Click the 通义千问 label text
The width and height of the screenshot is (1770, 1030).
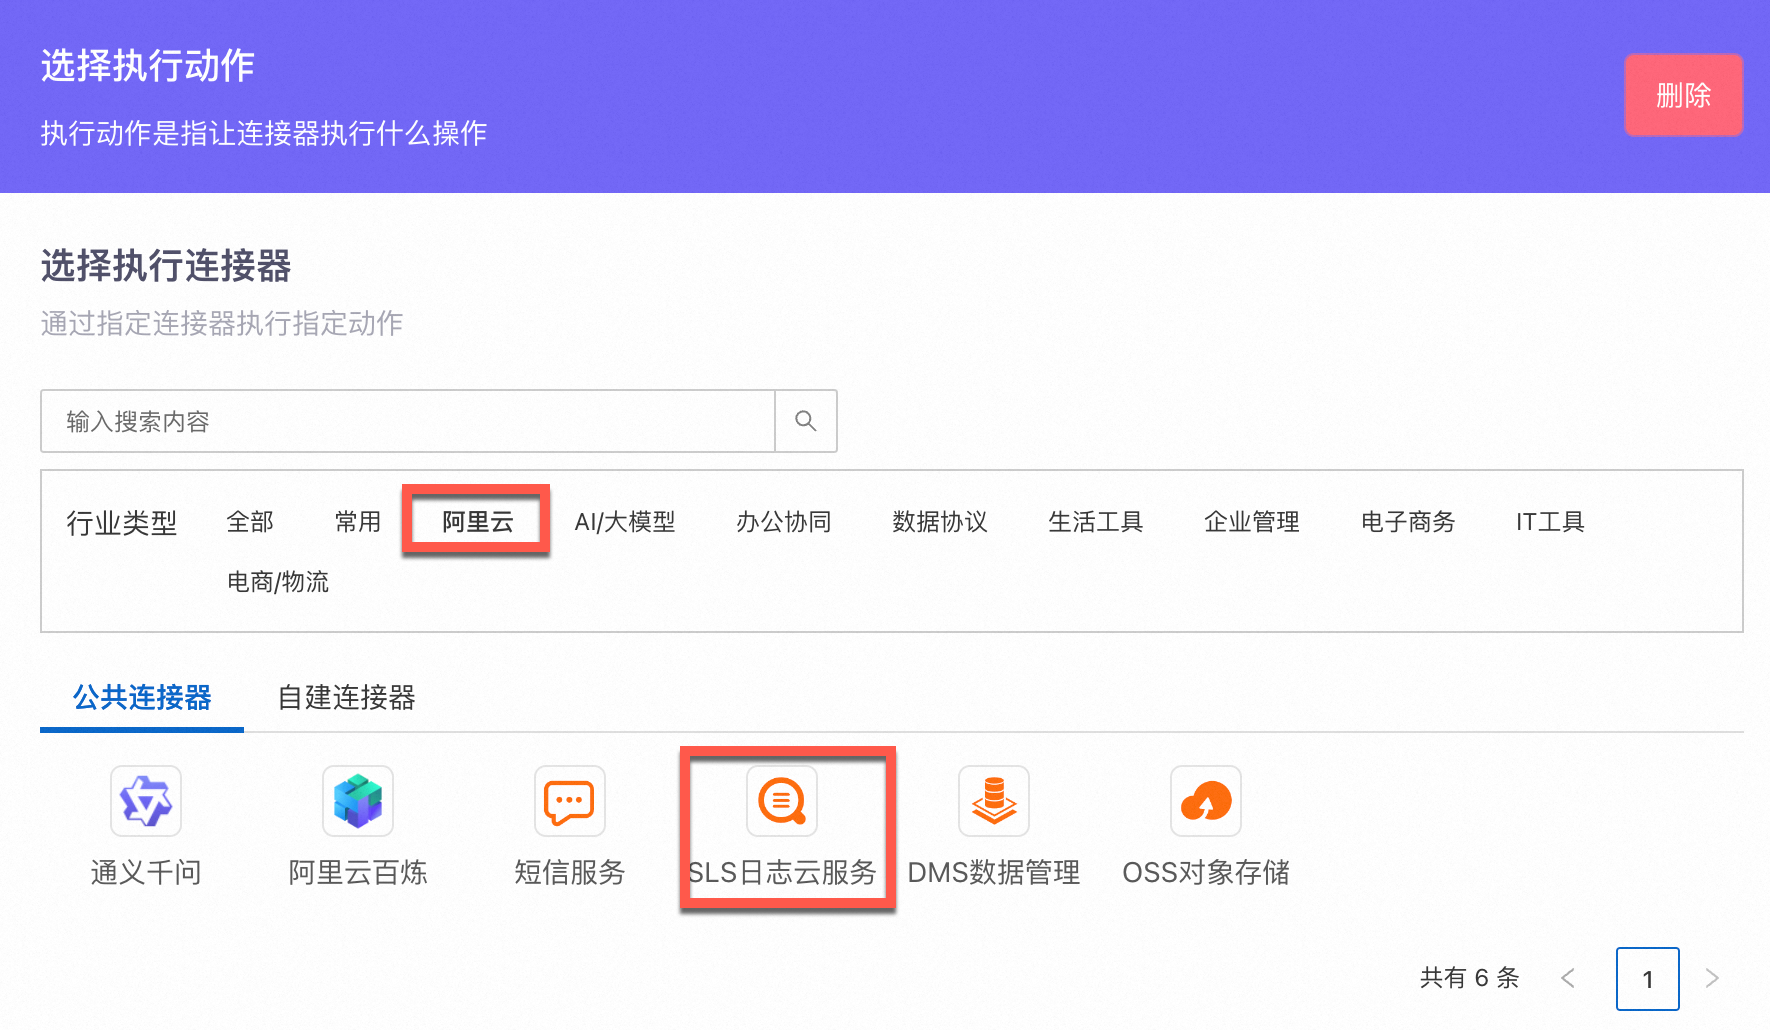(146, 872)
